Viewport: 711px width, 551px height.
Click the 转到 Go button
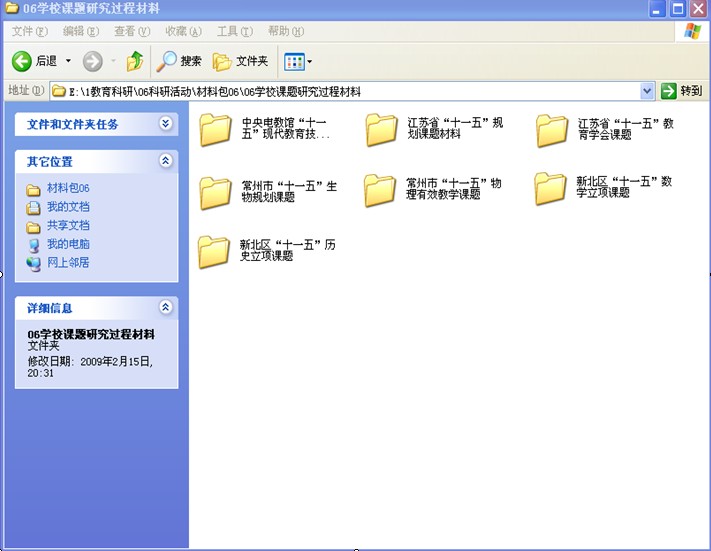(x=682, y=91)
